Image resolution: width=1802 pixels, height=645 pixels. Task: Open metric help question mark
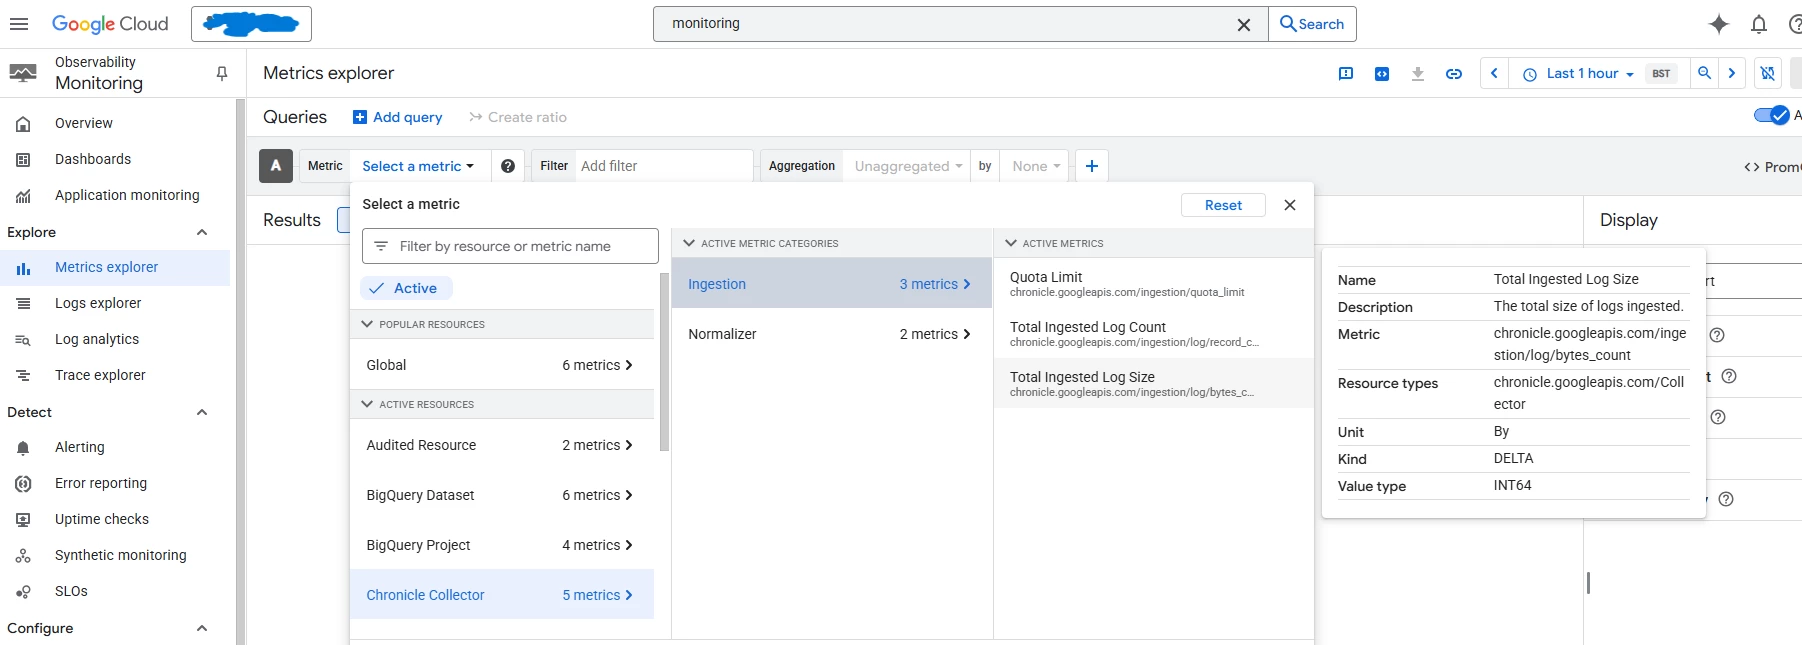[508, 166]
